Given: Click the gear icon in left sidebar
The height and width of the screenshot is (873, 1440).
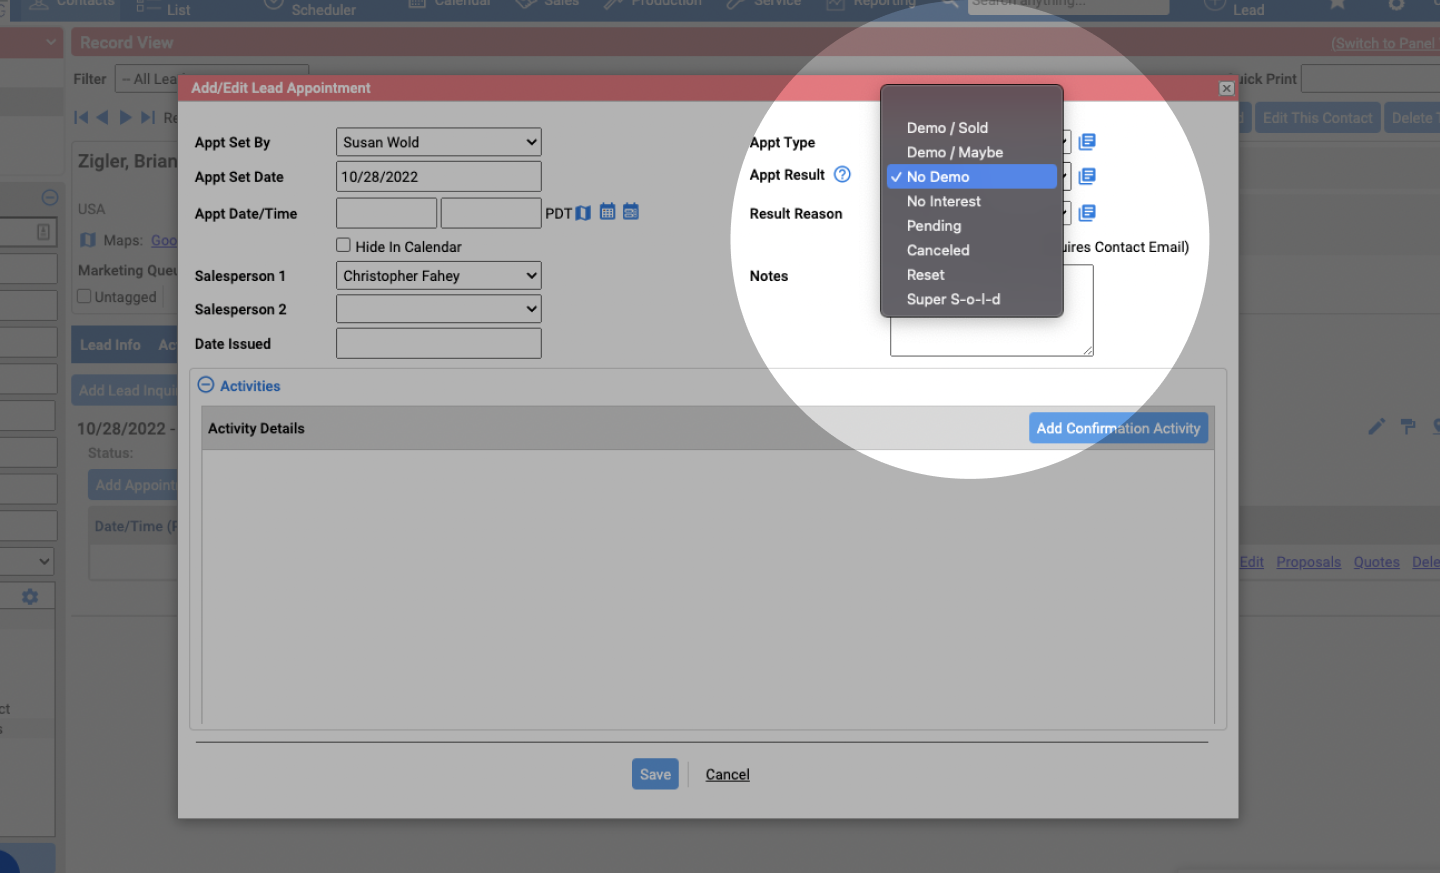Looking at the screenshot, I should tap(30, 596).
